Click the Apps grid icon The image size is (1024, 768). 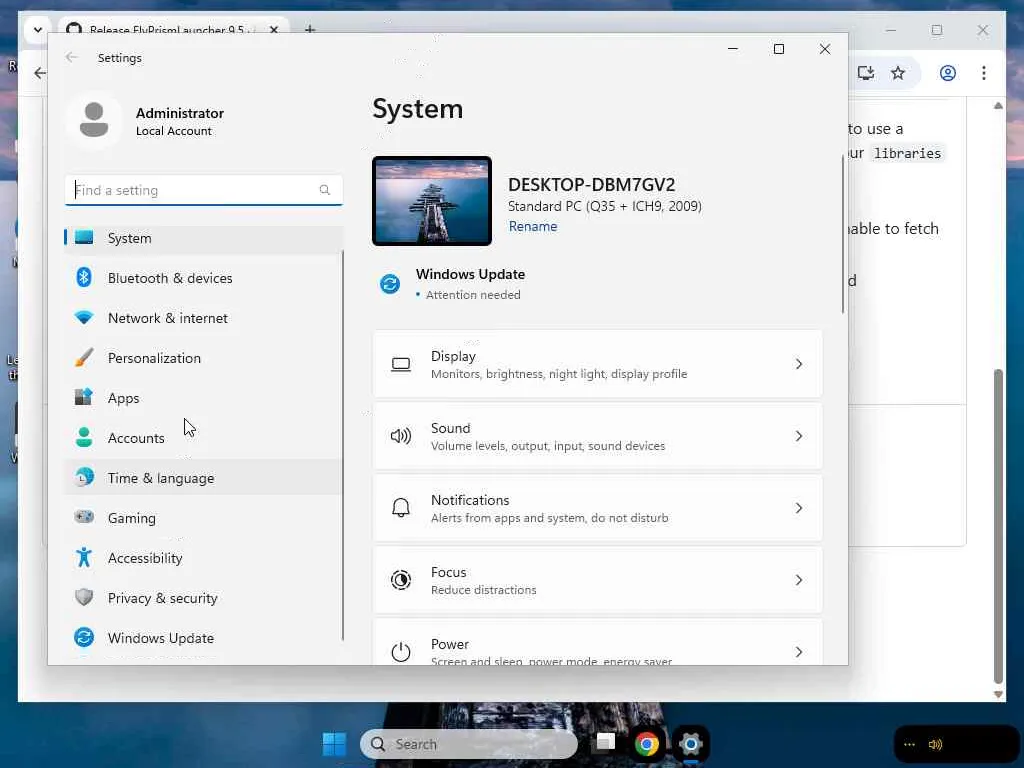(x=84, y=397)
